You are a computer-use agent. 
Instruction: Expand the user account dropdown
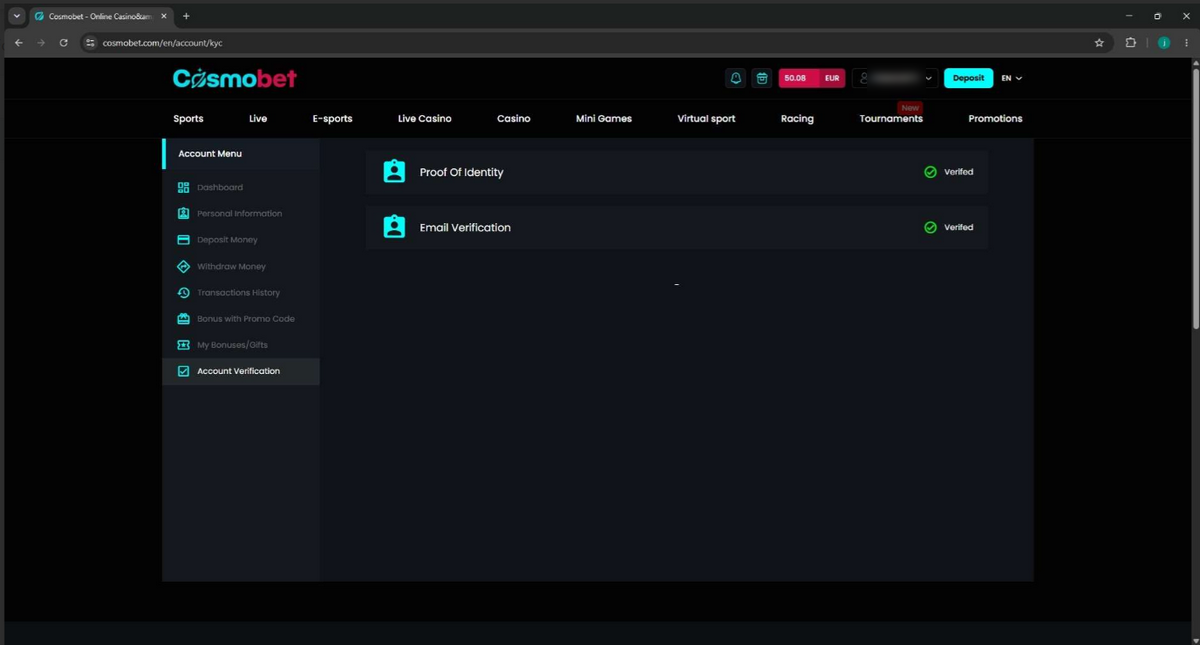click(x=929, y=78)
